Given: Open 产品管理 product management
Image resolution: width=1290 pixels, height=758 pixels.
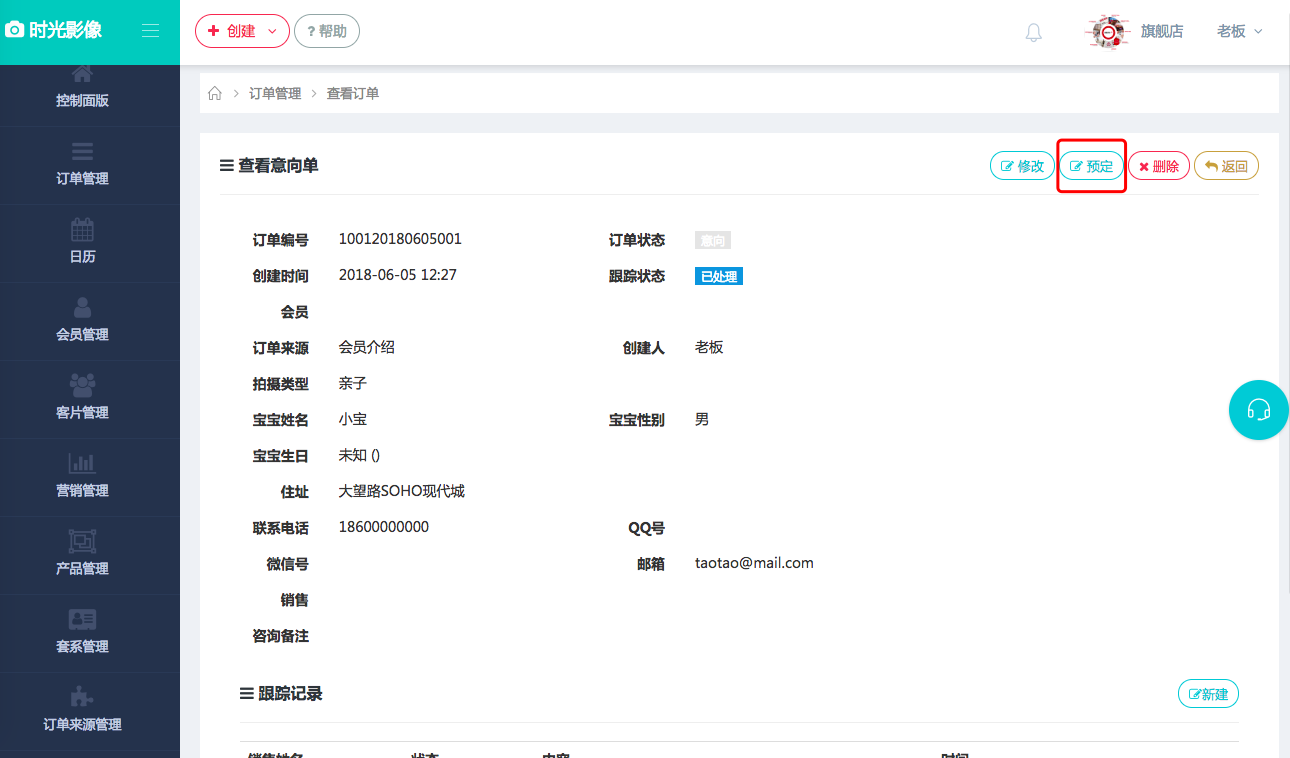Looking at the screenshot, I should (82, 554).
